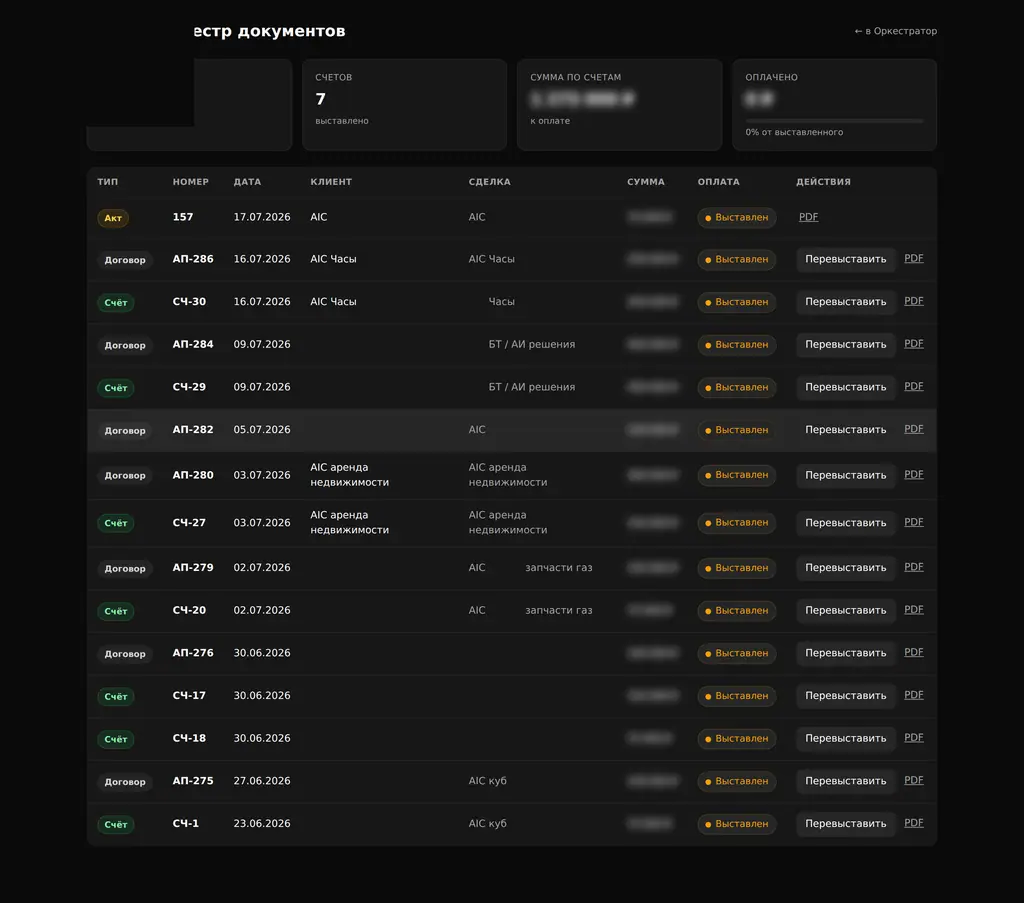Click the Акт type badge in row 157

113,218
